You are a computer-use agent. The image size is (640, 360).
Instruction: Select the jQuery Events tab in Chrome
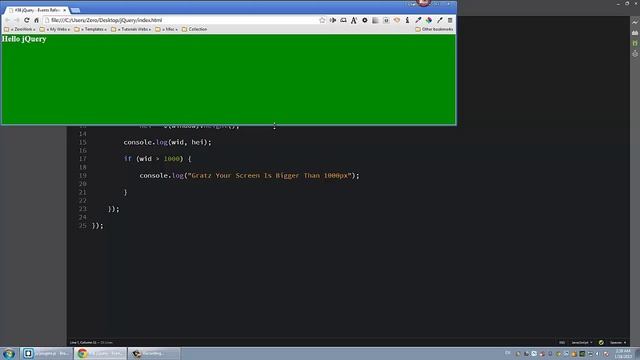click(x=36, y=10)
